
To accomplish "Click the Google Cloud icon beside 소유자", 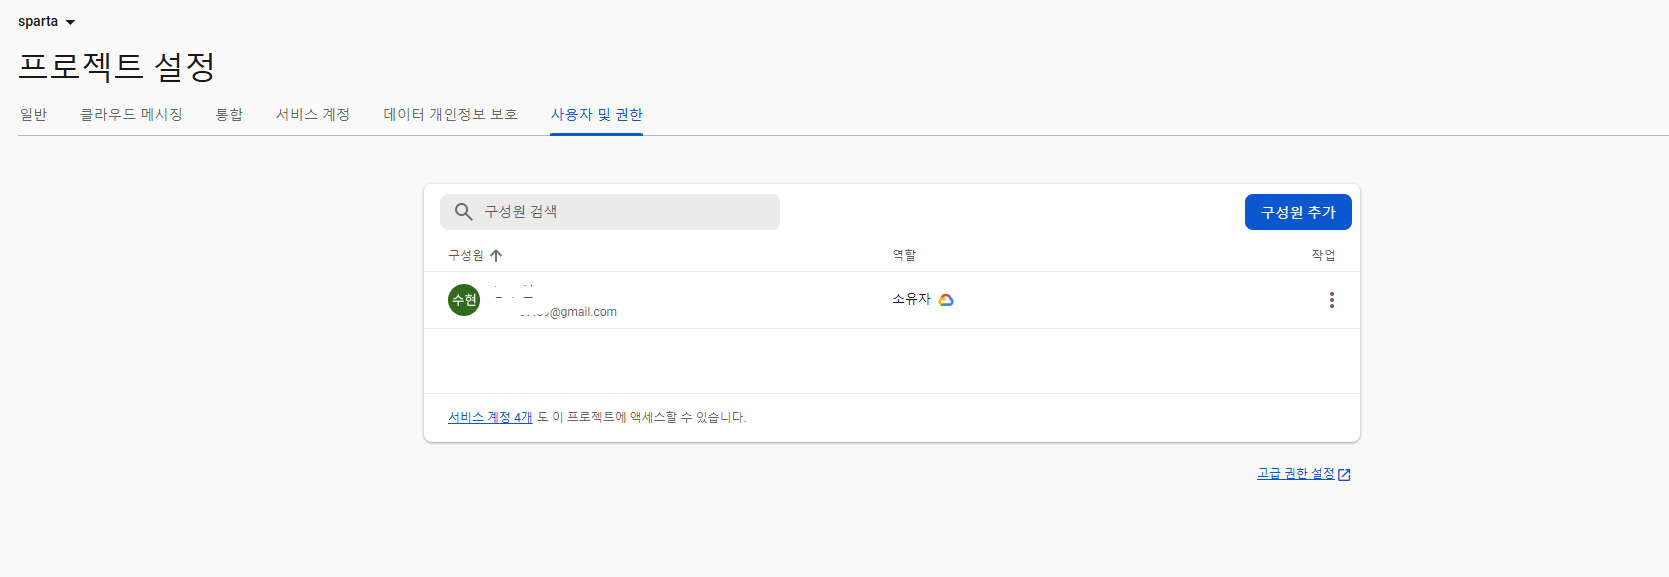I will (x=946, y=300).
